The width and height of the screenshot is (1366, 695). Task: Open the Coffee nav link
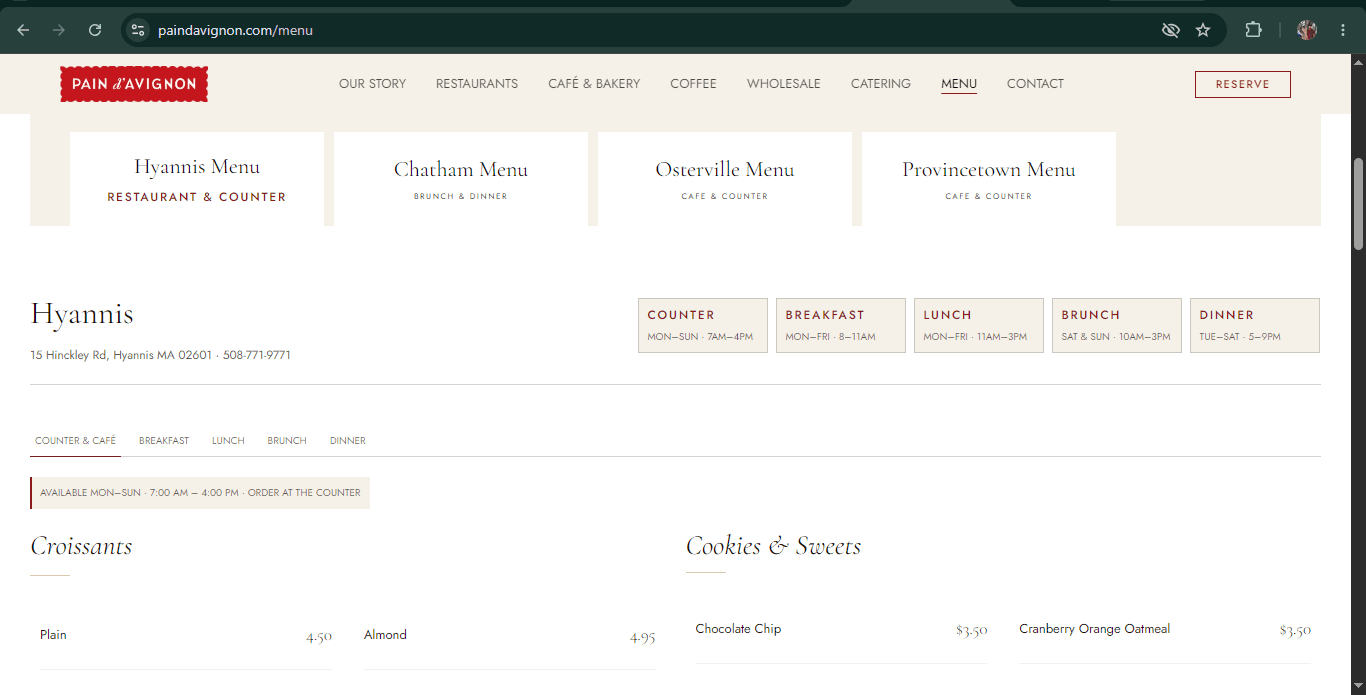pos(694,84)
